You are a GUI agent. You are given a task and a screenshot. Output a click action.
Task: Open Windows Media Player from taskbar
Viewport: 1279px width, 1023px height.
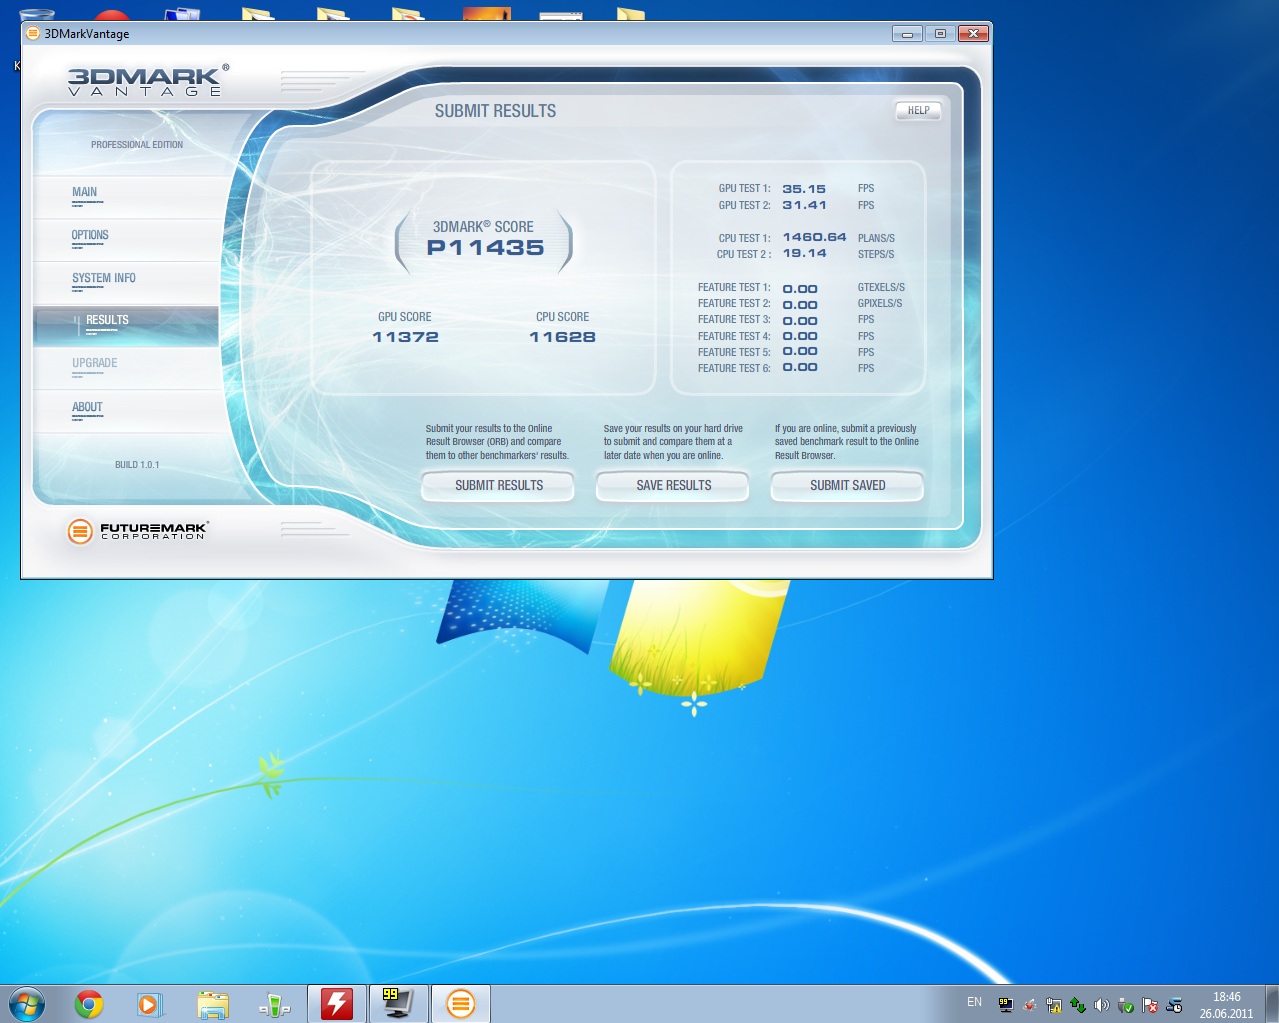(x=149, y=1004)
